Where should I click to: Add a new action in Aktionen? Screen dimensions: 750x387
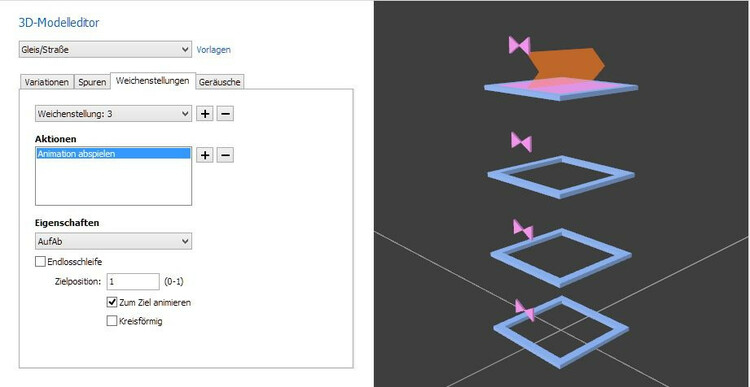coord(205,155)
